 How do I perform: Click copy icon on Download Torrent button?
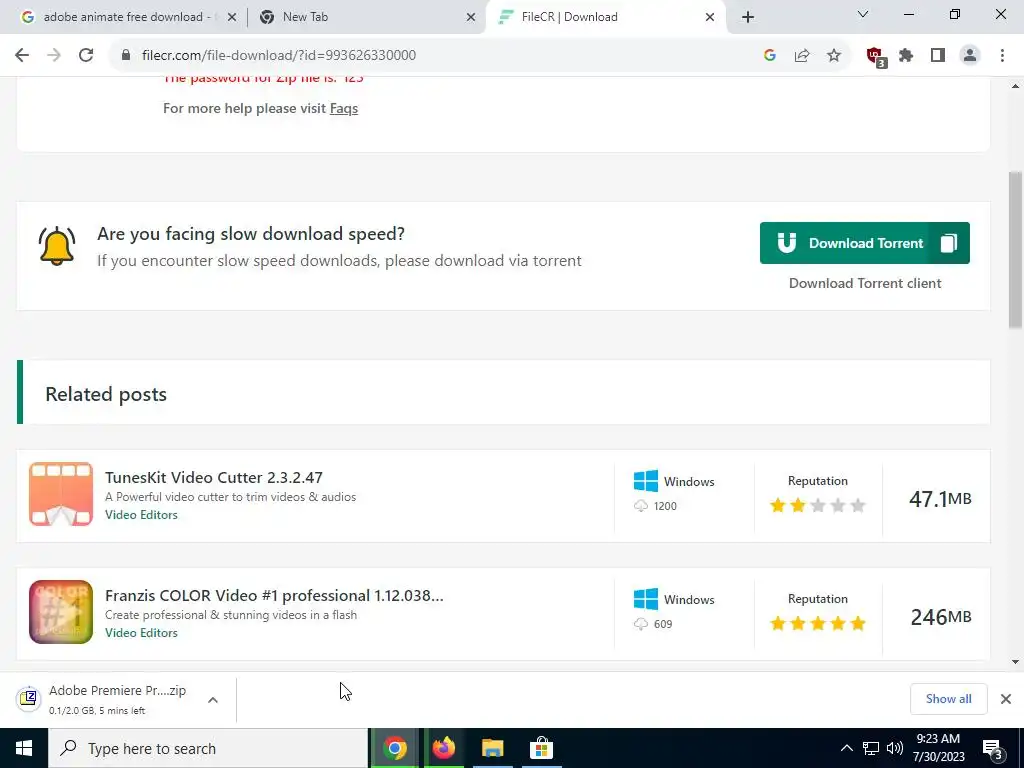[x=949, y=244]
